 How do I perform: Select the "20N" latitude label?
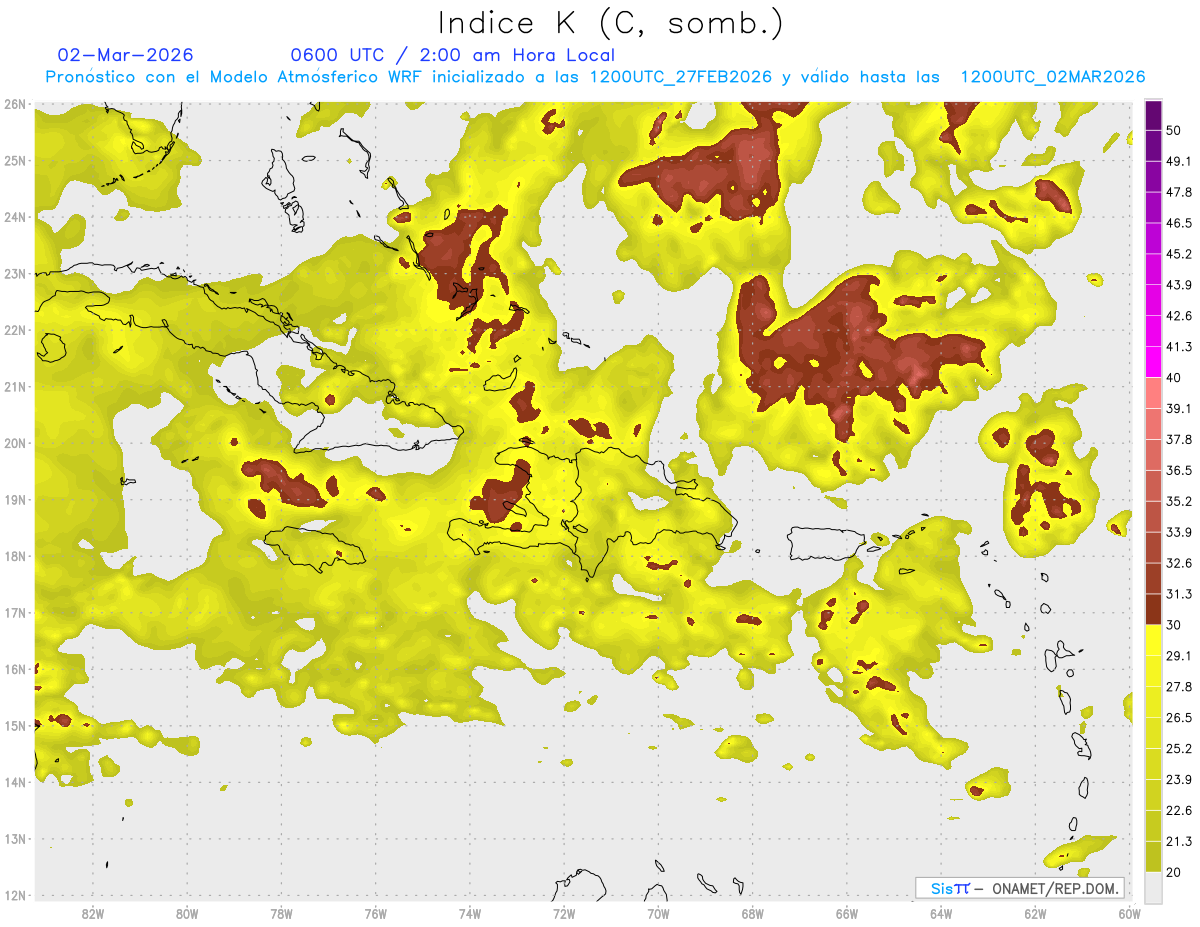tap(15, 443)
